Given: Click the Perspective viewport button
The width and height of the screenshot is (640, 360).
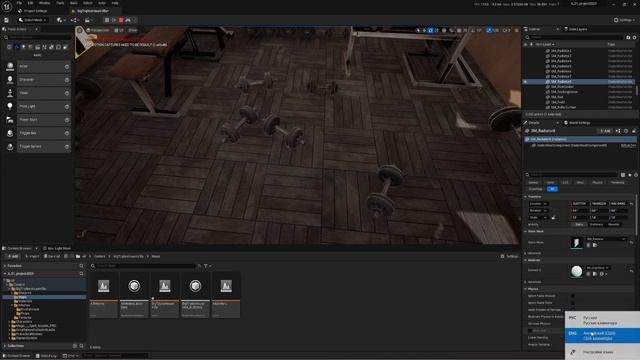Looking at the screenshot, I should click(x=98, y=30).
